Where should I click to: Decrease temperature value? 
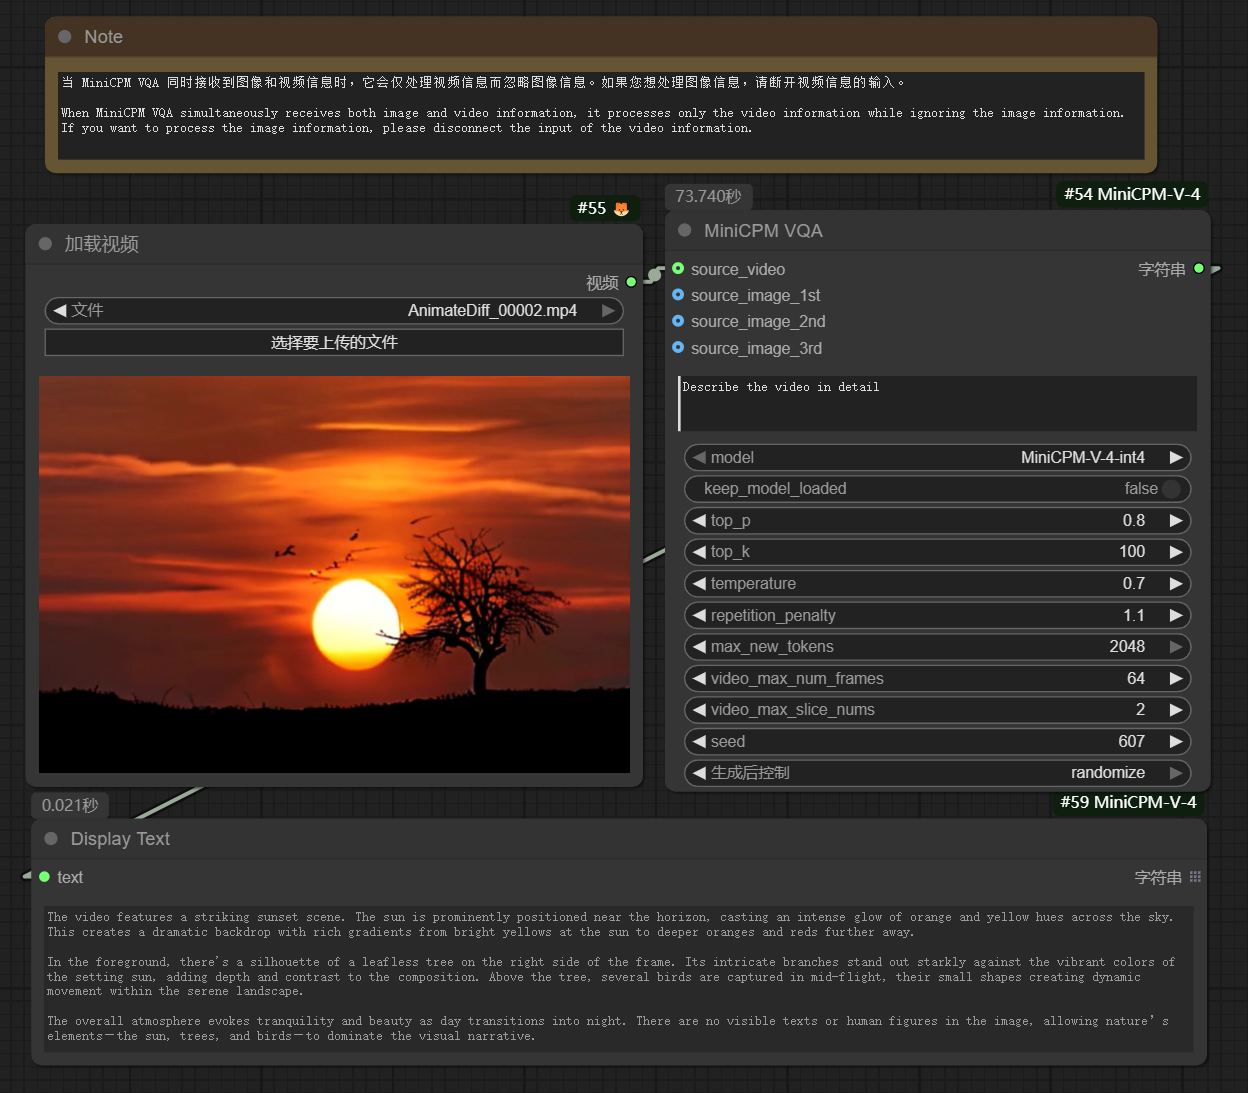[x=699, y=584]
